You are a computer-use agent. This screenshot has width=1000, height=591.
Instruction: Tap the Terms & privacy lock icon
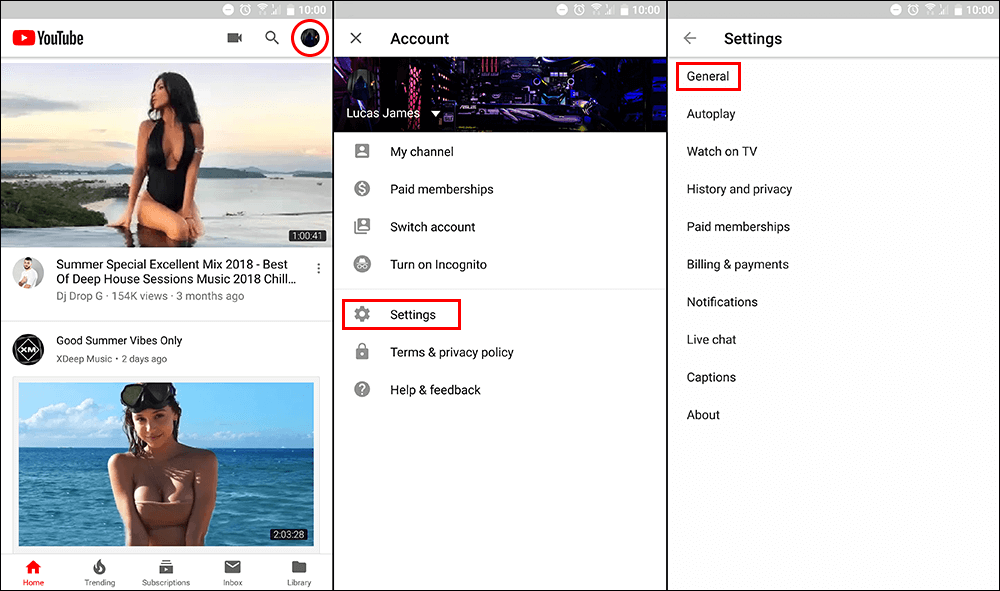pyautogui.click(x=362, y=351)
